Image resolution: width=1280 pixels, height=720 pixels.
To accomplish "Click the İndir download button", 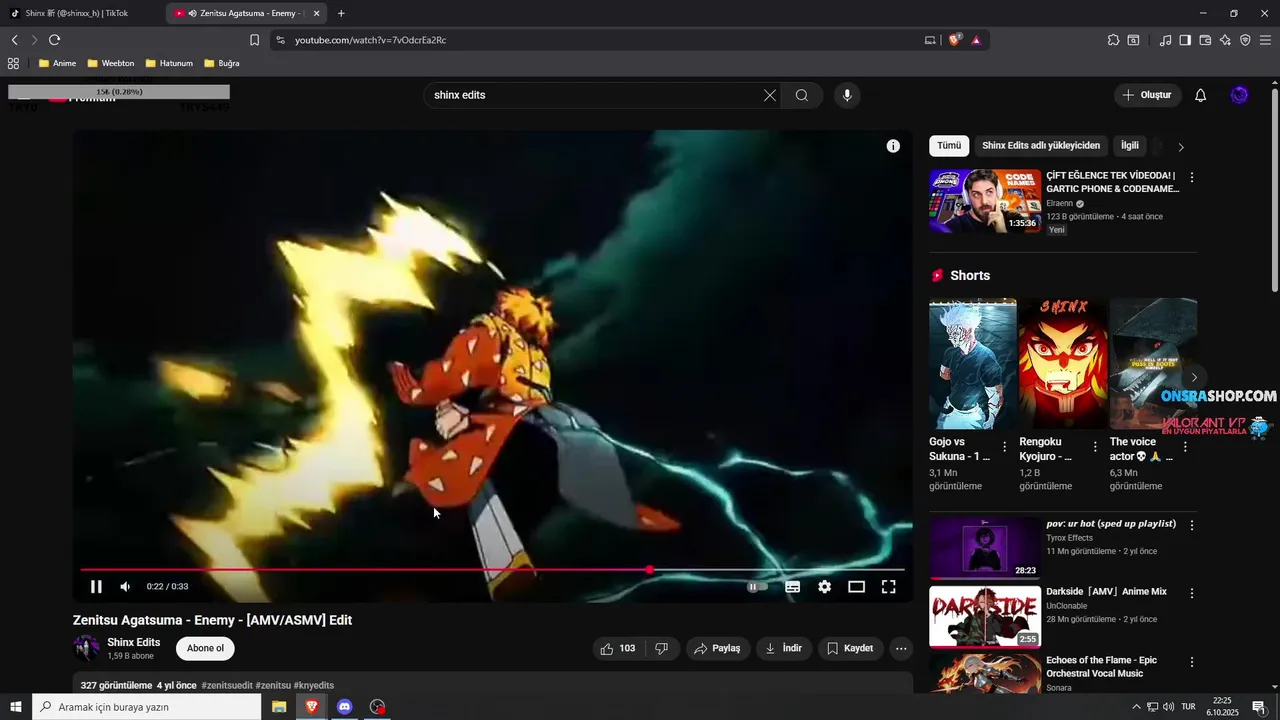I will click(x=783, y=648).
